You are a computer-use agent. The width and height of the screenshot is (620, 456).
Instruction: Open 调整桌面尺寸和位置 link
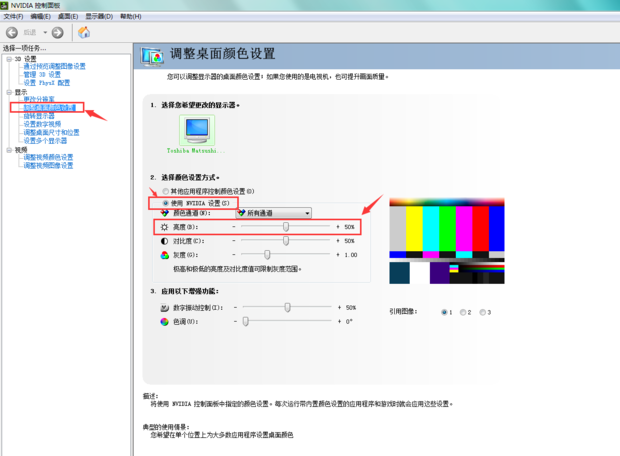pos(51,132)
